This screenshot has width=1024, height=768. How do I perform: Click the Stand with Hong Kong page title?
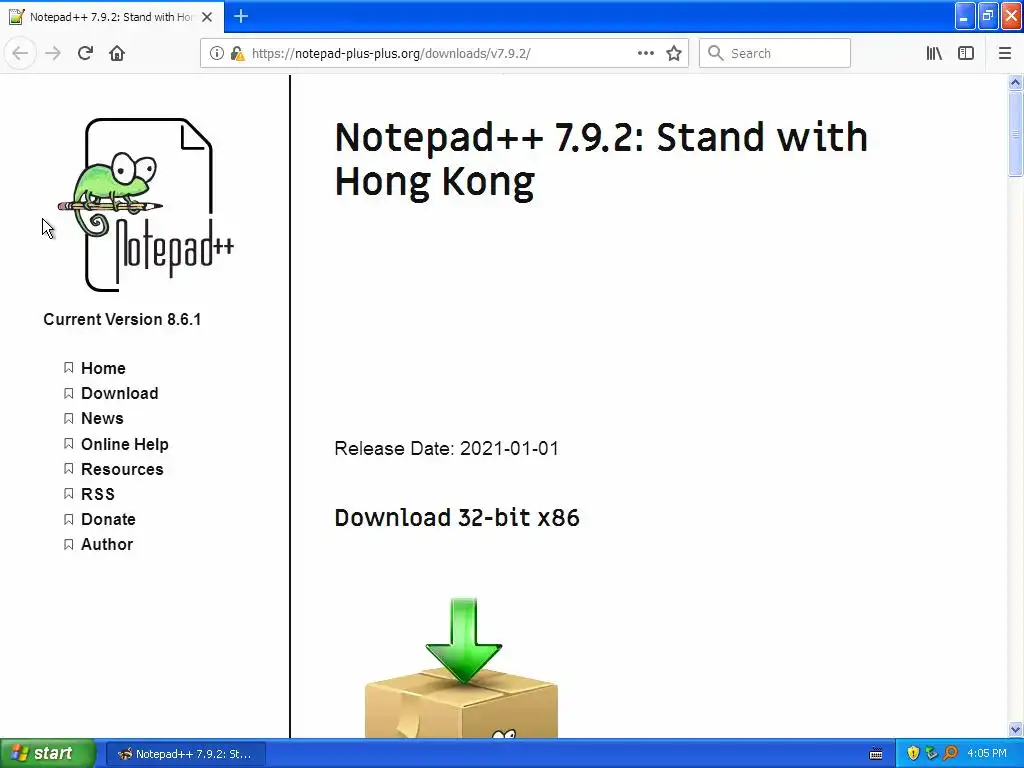(601, 159)
